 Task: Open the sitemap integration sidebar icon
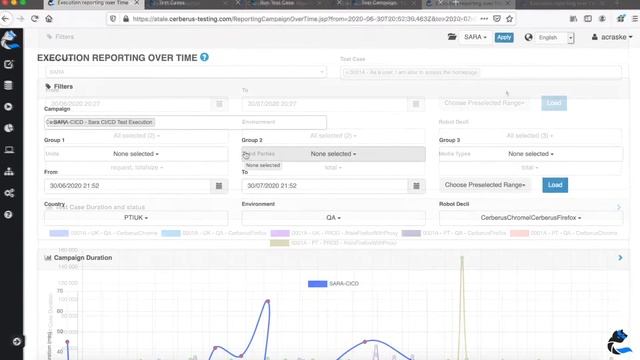click(9, 171)
